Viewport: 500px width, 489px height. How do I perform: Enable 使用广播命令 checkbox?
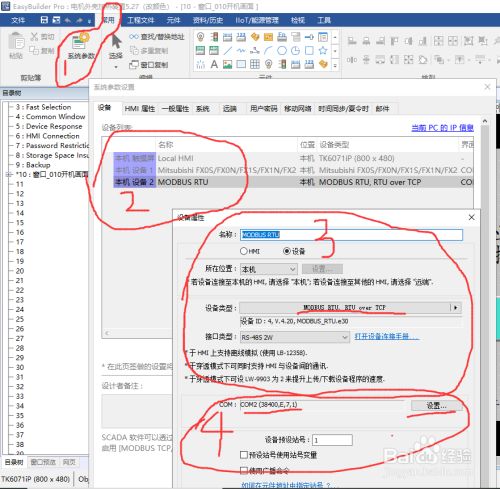[244, 470]
